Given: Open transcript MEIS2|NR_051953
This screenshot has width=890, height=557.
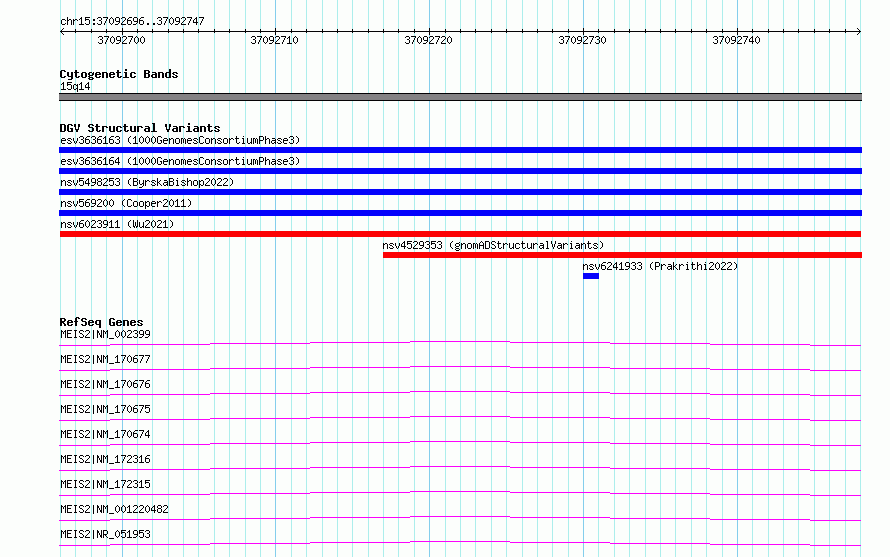Looking at the screenshot, I should (105, 534).
